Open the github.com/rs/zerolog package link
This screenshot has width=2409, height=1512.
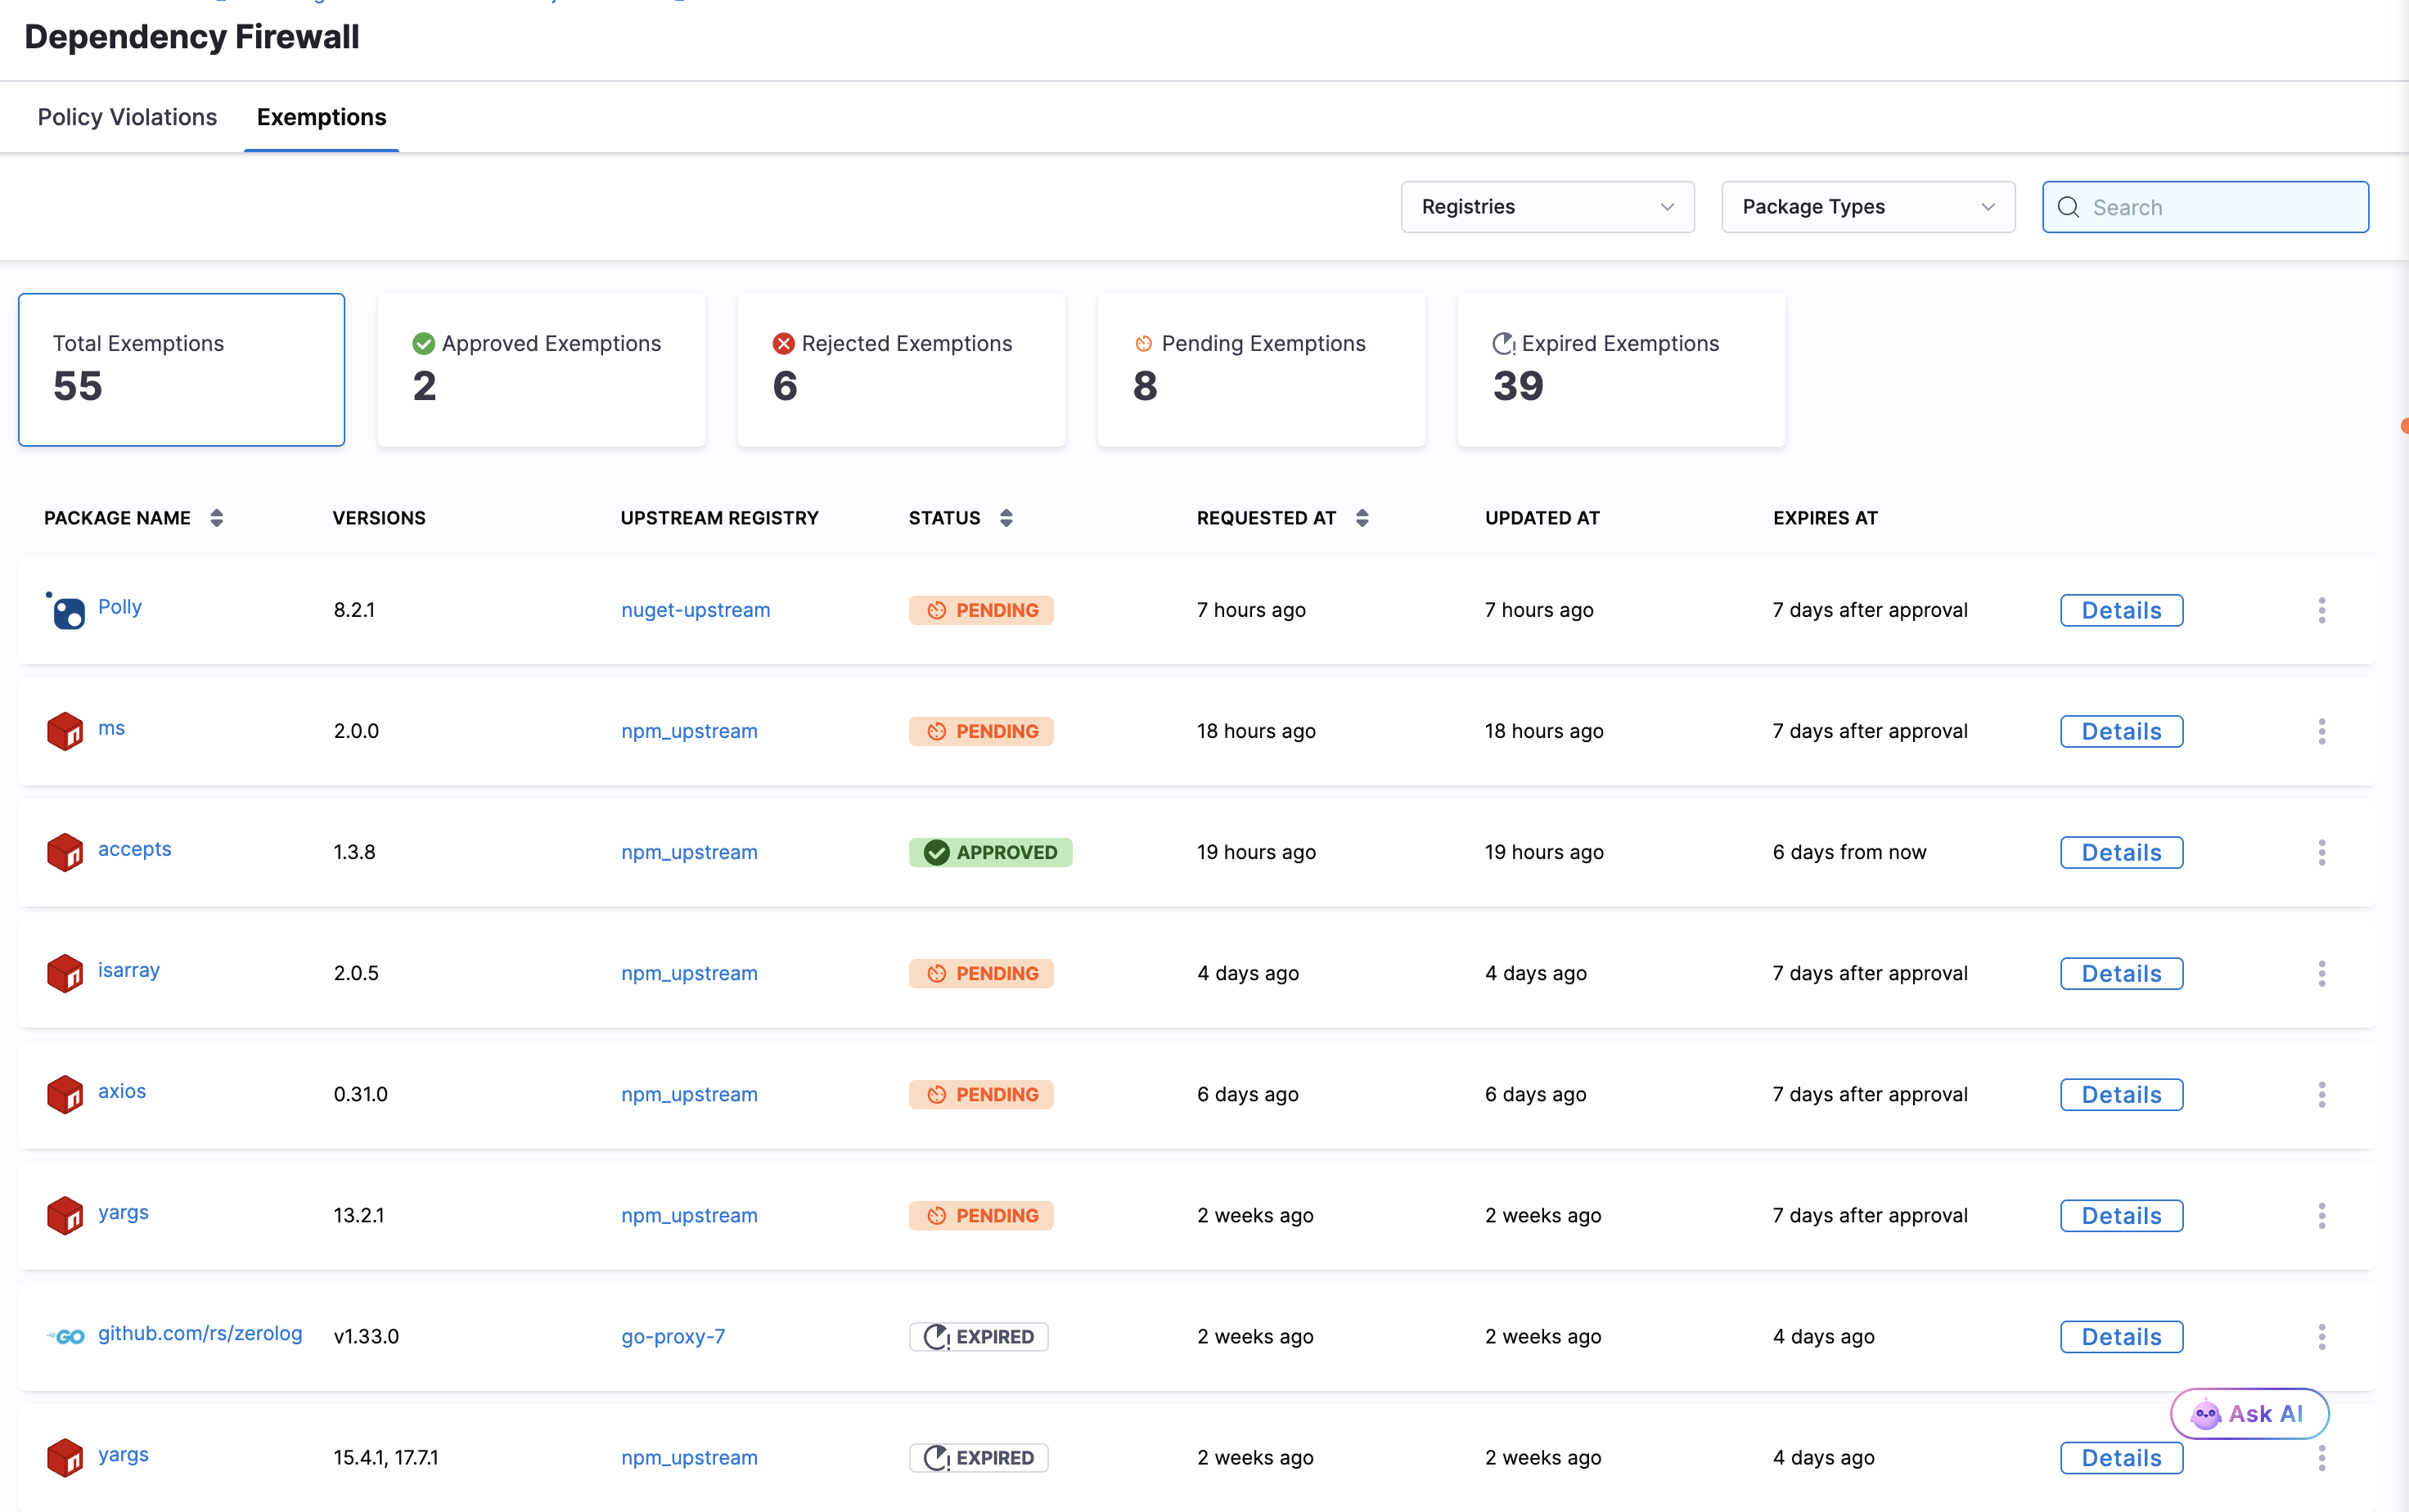point(200,1333)
